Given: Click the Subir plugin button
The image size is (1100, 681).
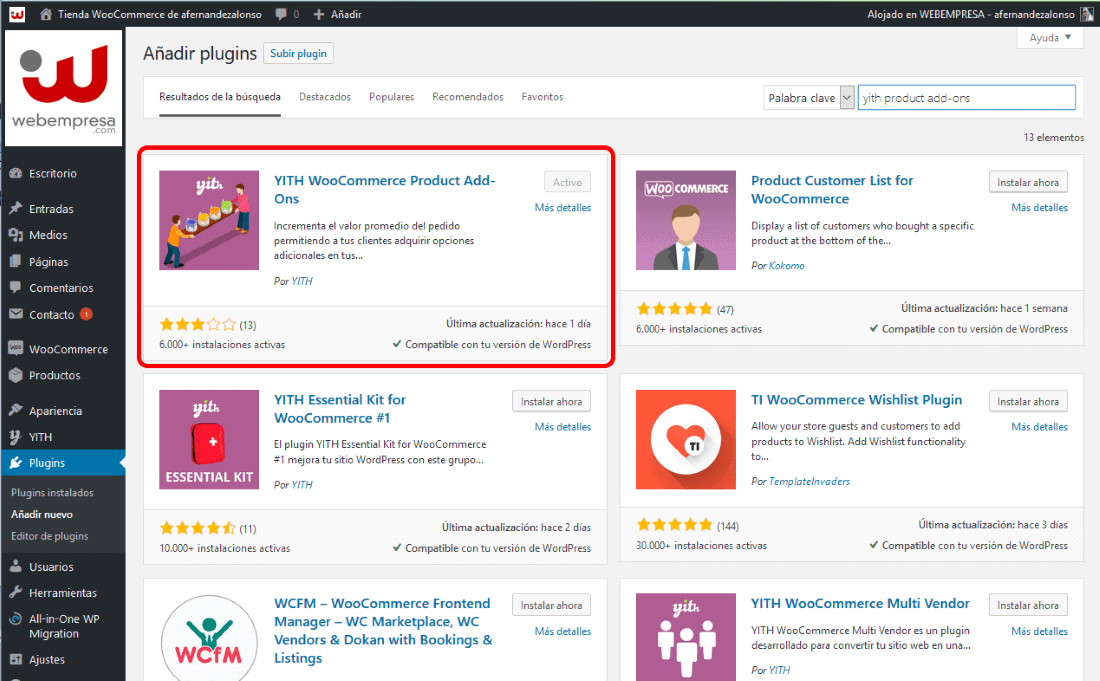Looking at the screenshot, I should (x=298, y=53).
